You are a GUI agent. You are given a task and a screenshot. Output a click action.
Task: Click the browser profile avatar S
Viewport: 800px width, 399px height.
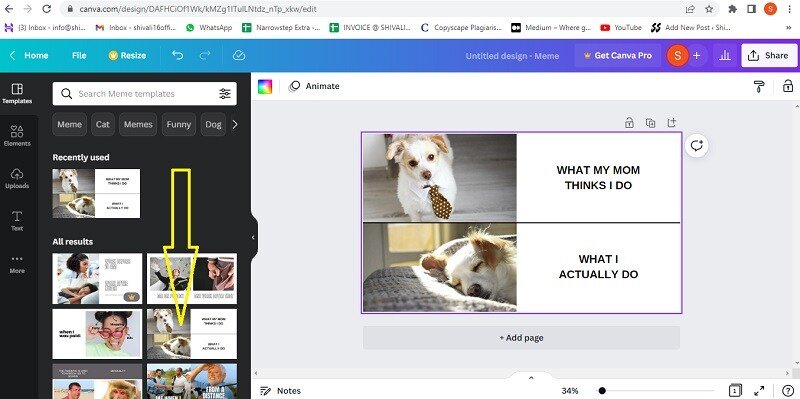(x=770, y=9)
